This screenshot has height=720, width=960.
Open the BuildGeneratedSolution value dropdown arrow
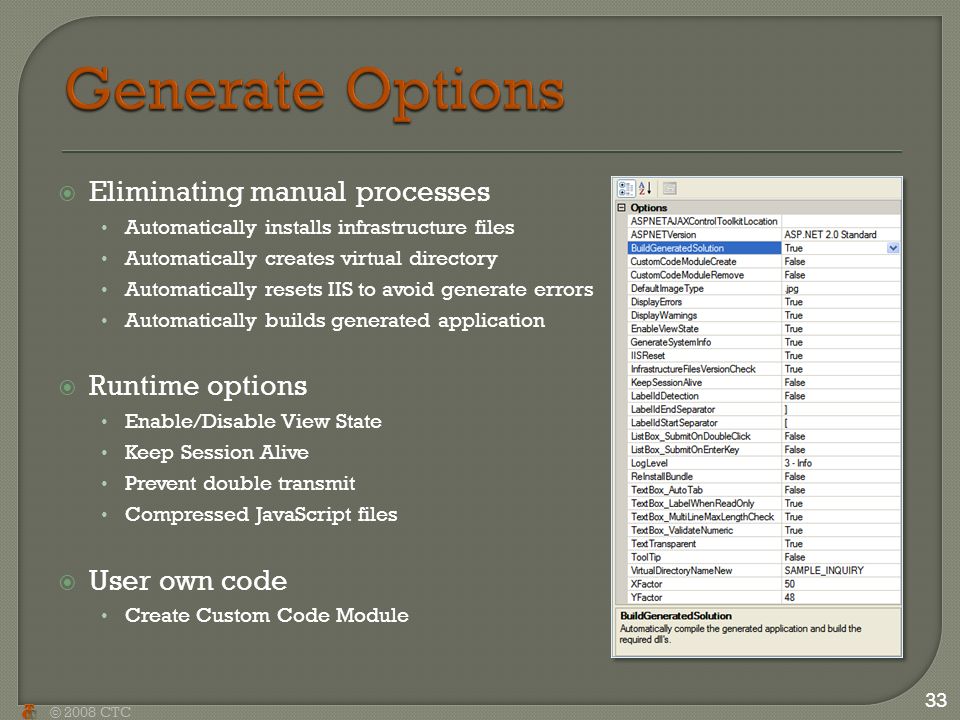(x=893, y=248)
